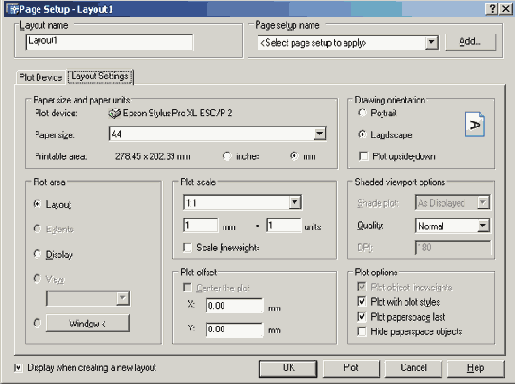Screen dimensions: 515x384
Task: Close the Page Setup dialog
Action: (x=506, y=9)
